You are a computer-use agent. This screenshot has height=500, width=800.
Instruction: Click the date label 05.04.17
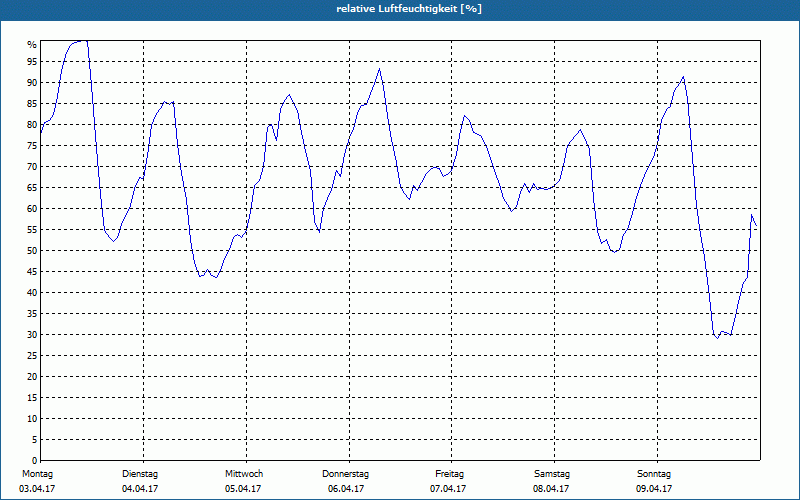pos(243,489)
